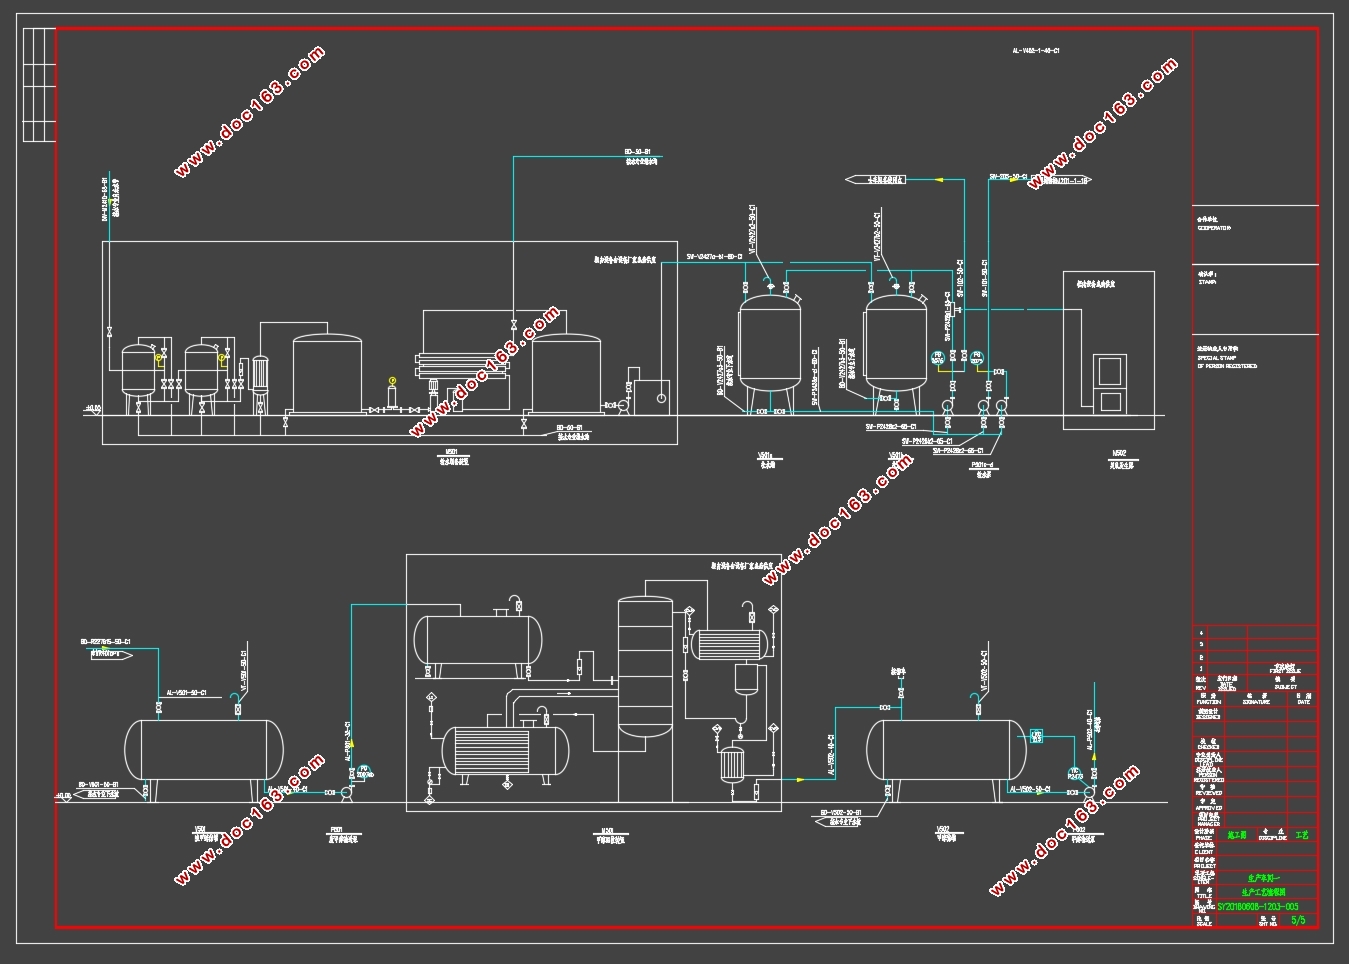Select the V501 equipment tag text
Image resolution: width=1349 pixels, height=964 pixels.
200,829
